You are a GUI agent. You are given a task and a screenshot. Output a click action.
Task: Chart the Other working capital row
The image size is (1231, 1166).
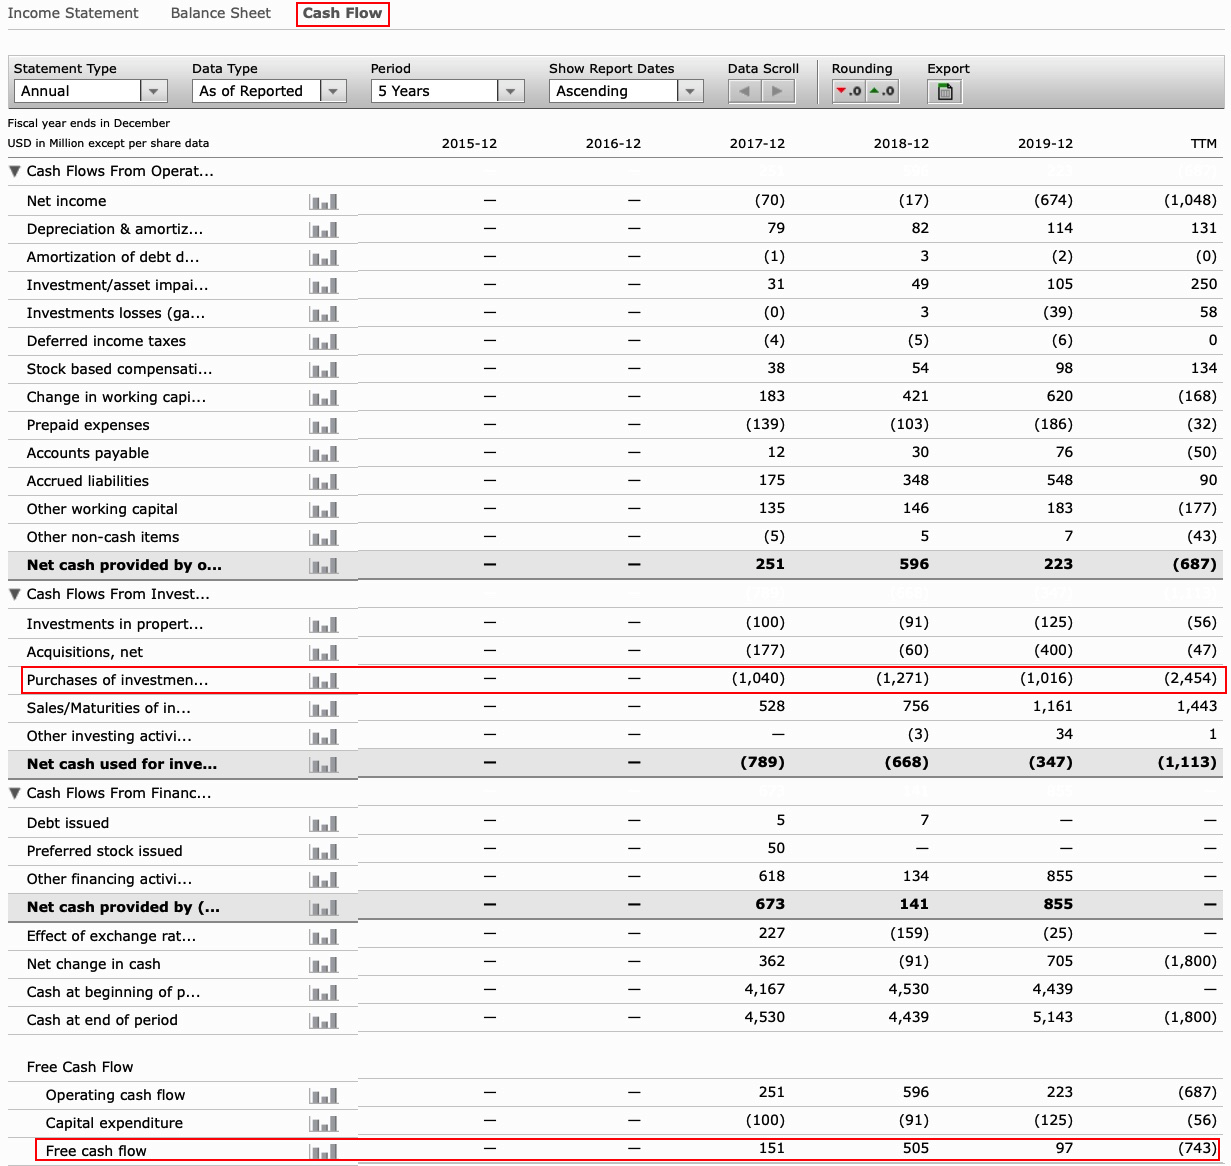tap(324, 510)
